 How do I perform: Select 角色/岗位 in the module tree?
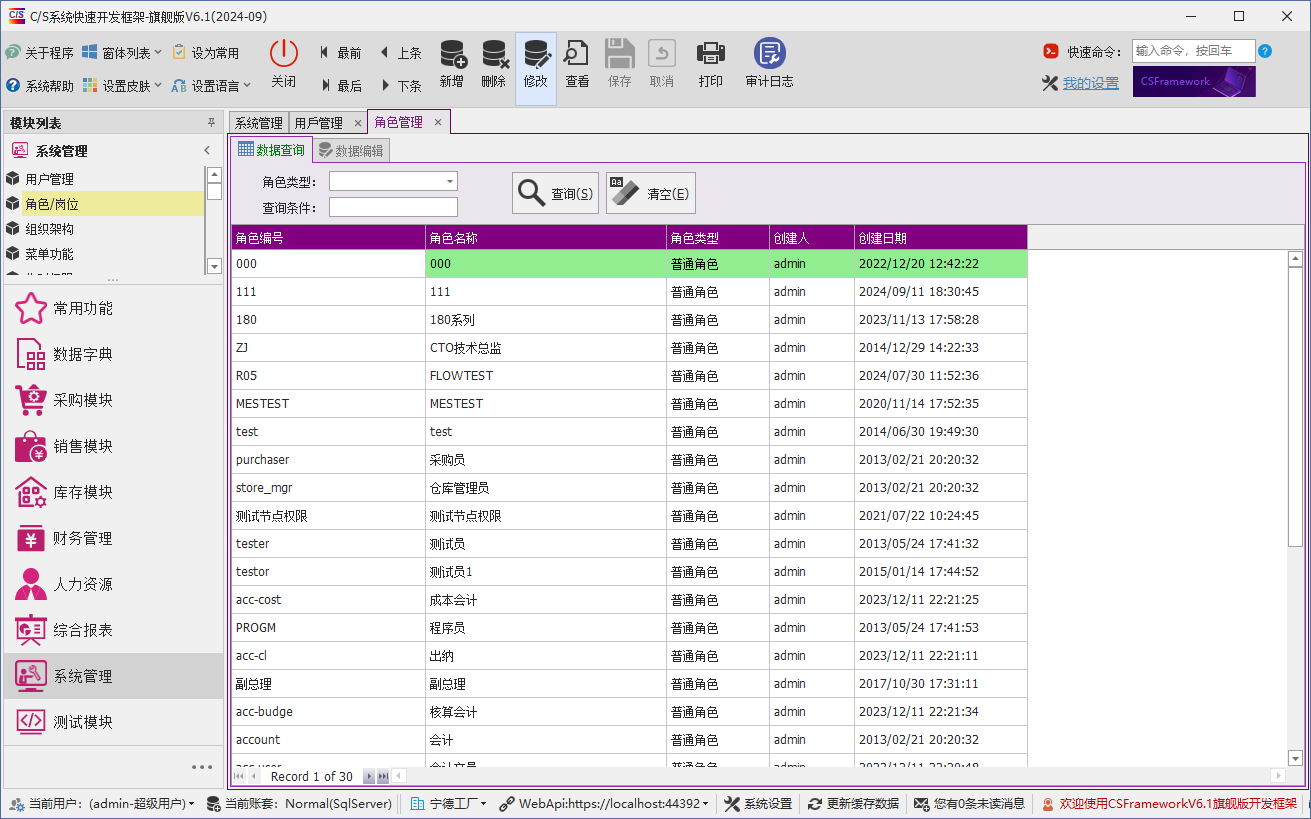104,204
